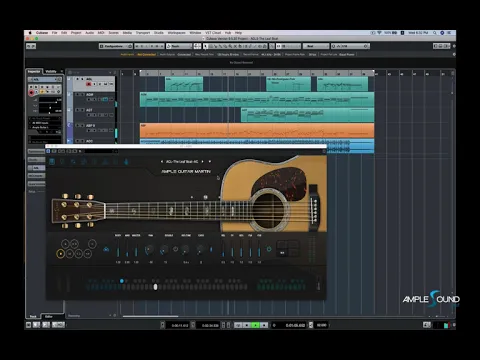Click the blue lit keyswitch on plugin keyboard
The image size is (480, 360).
pos(122,281)
